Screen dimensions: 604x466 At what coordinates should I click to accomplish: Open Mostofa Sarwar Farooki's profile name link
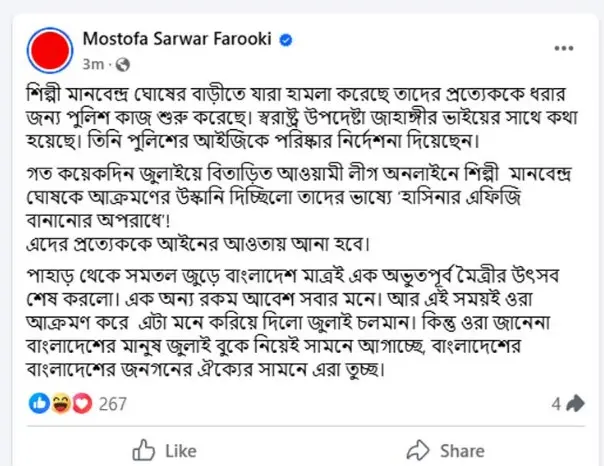pyautogui.click(x=185, y=41)
